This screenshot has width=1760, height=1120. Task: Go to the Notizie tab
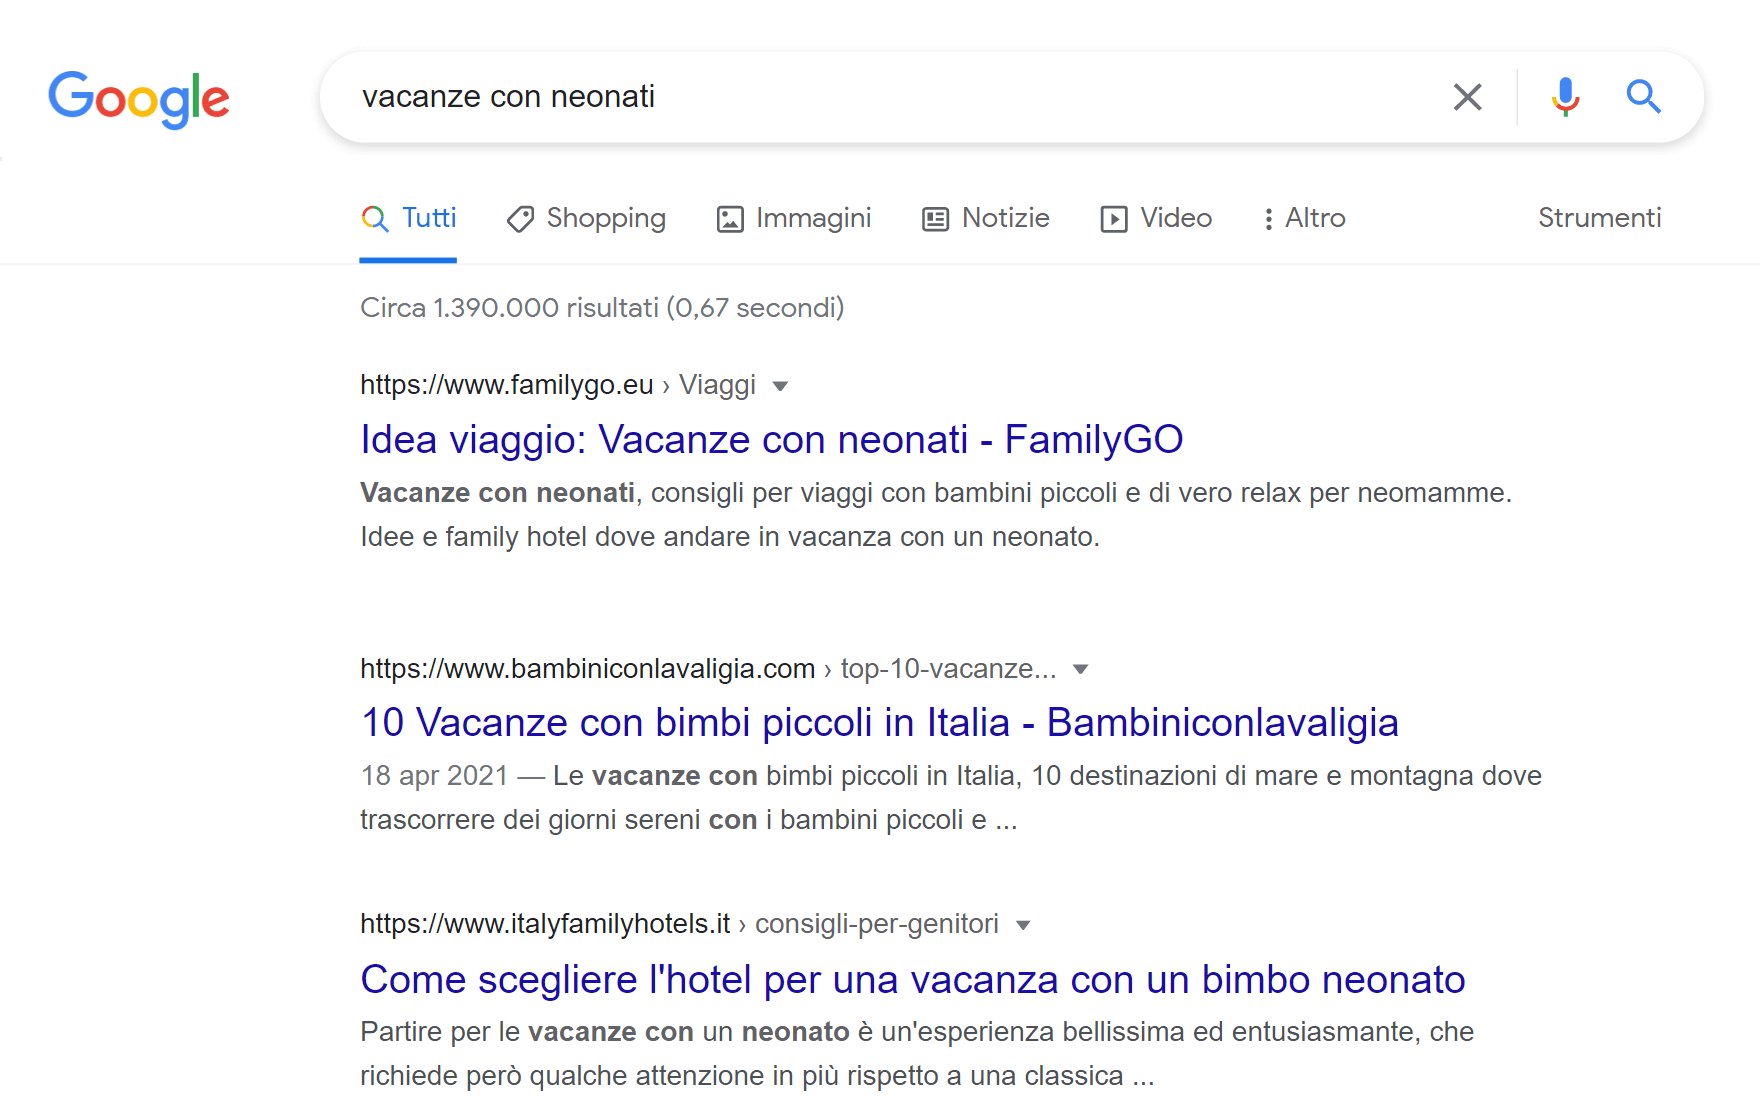[x=986, y=218]
